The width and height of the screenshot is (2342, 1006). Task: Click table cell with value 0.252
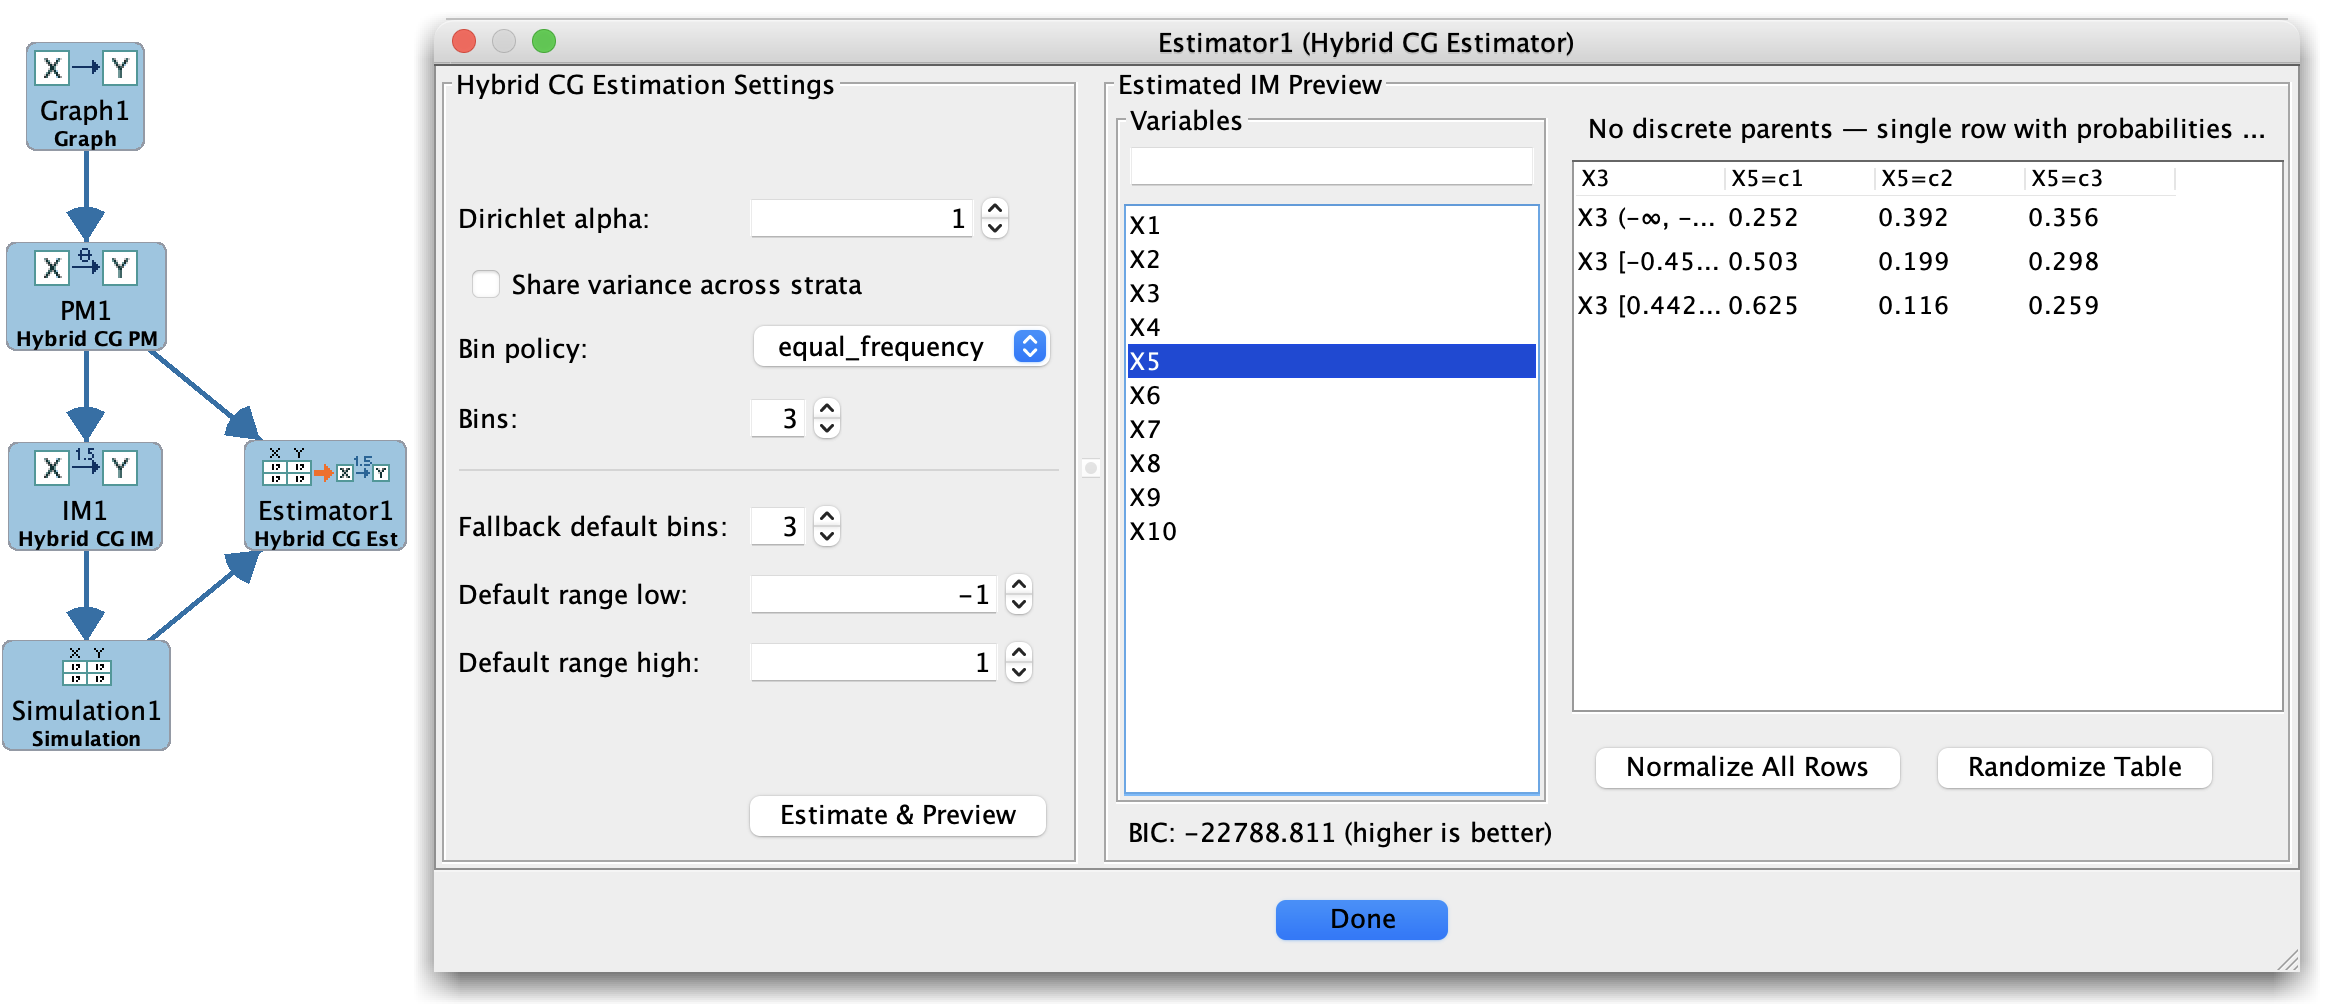coord(1800,218)
